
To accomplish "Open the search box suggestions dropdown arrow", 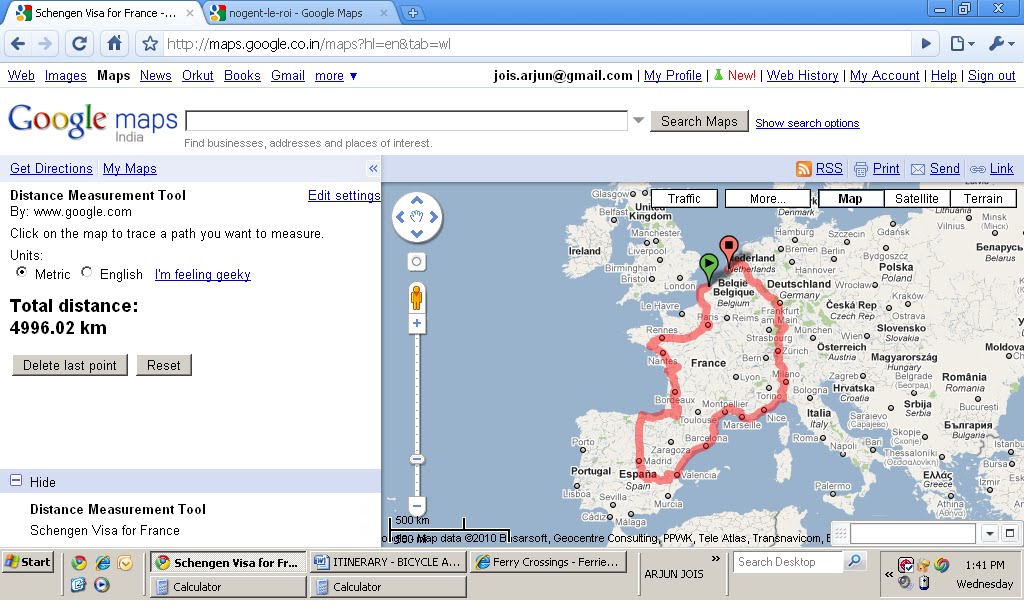I will pos(638,121).
